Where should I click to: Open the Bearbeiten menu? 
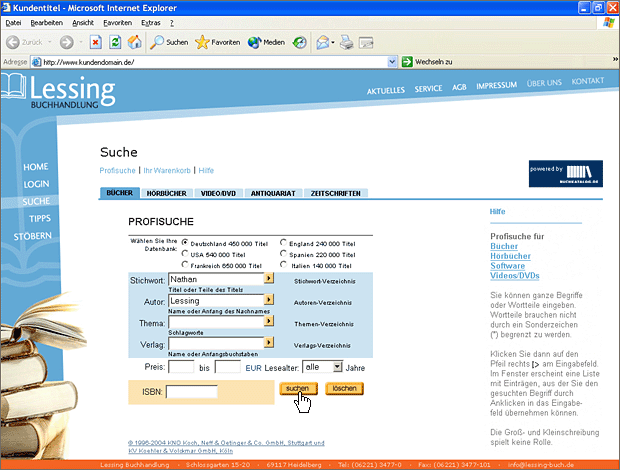click(47, 23)
